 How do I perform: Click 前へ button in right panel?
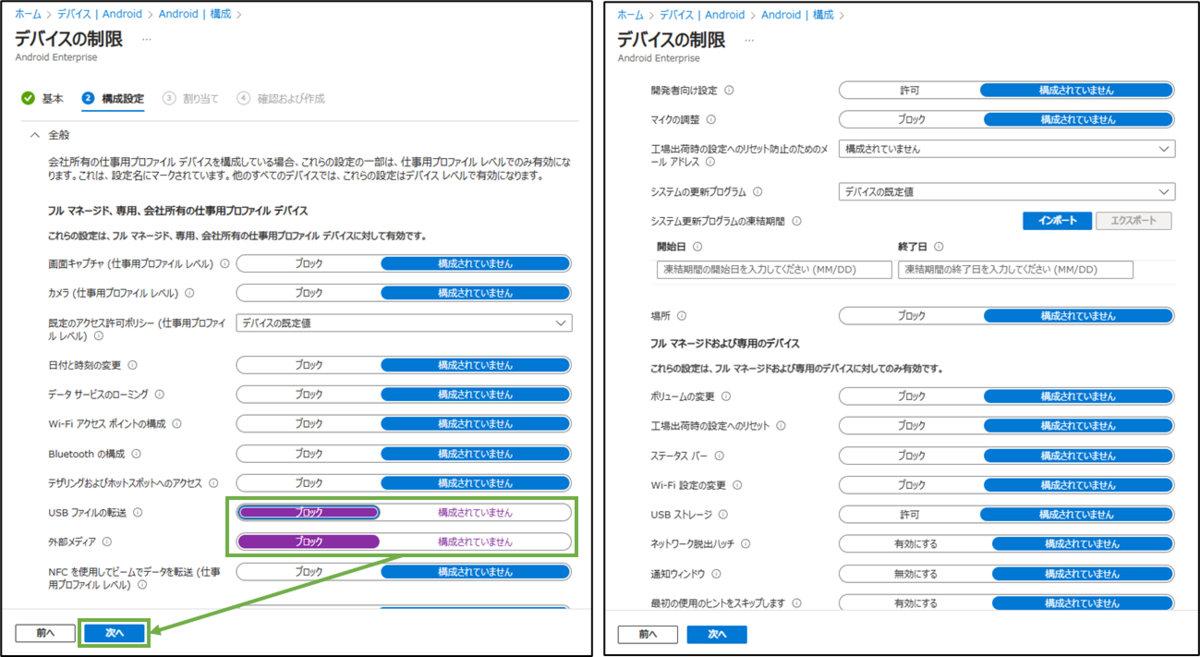[647, 634]
